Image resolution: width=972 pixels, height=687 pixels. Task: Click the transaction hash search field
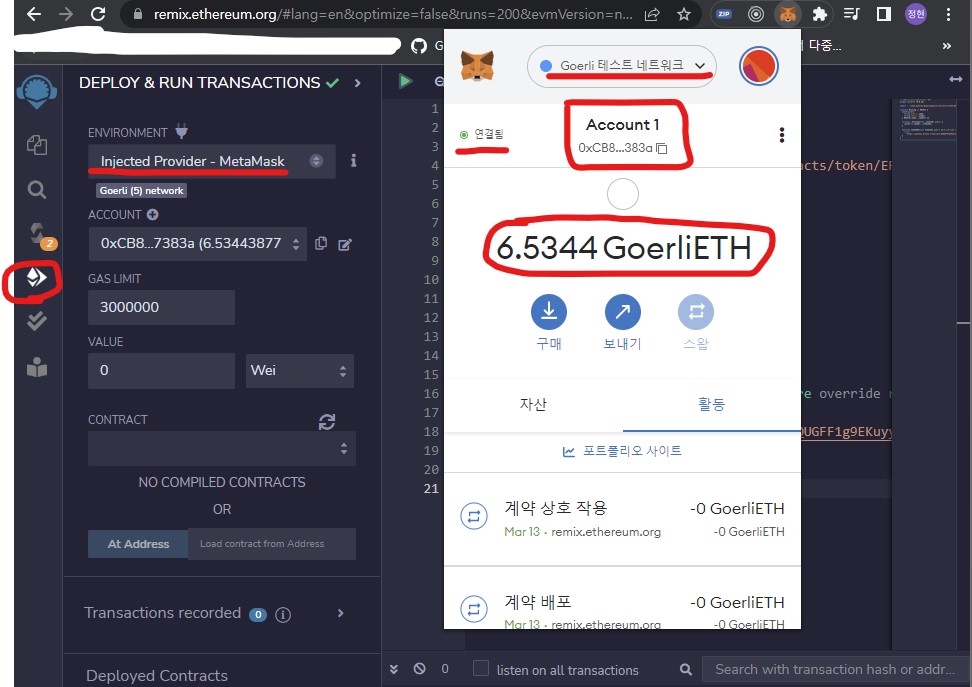click(836, 669)
